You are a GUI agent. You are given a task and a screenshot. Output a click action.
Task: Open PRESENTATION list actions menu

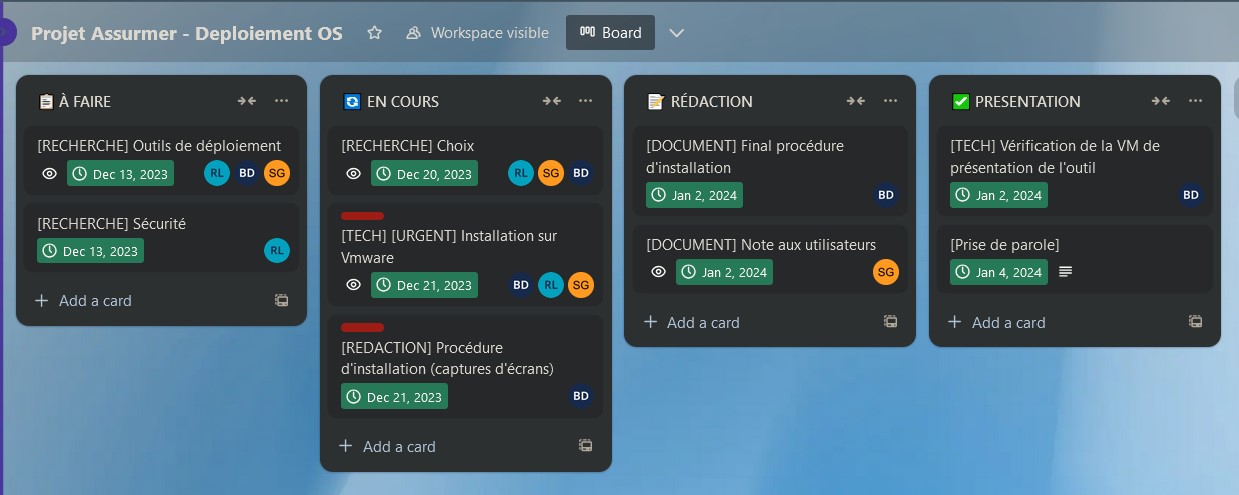pos(1195,101)
